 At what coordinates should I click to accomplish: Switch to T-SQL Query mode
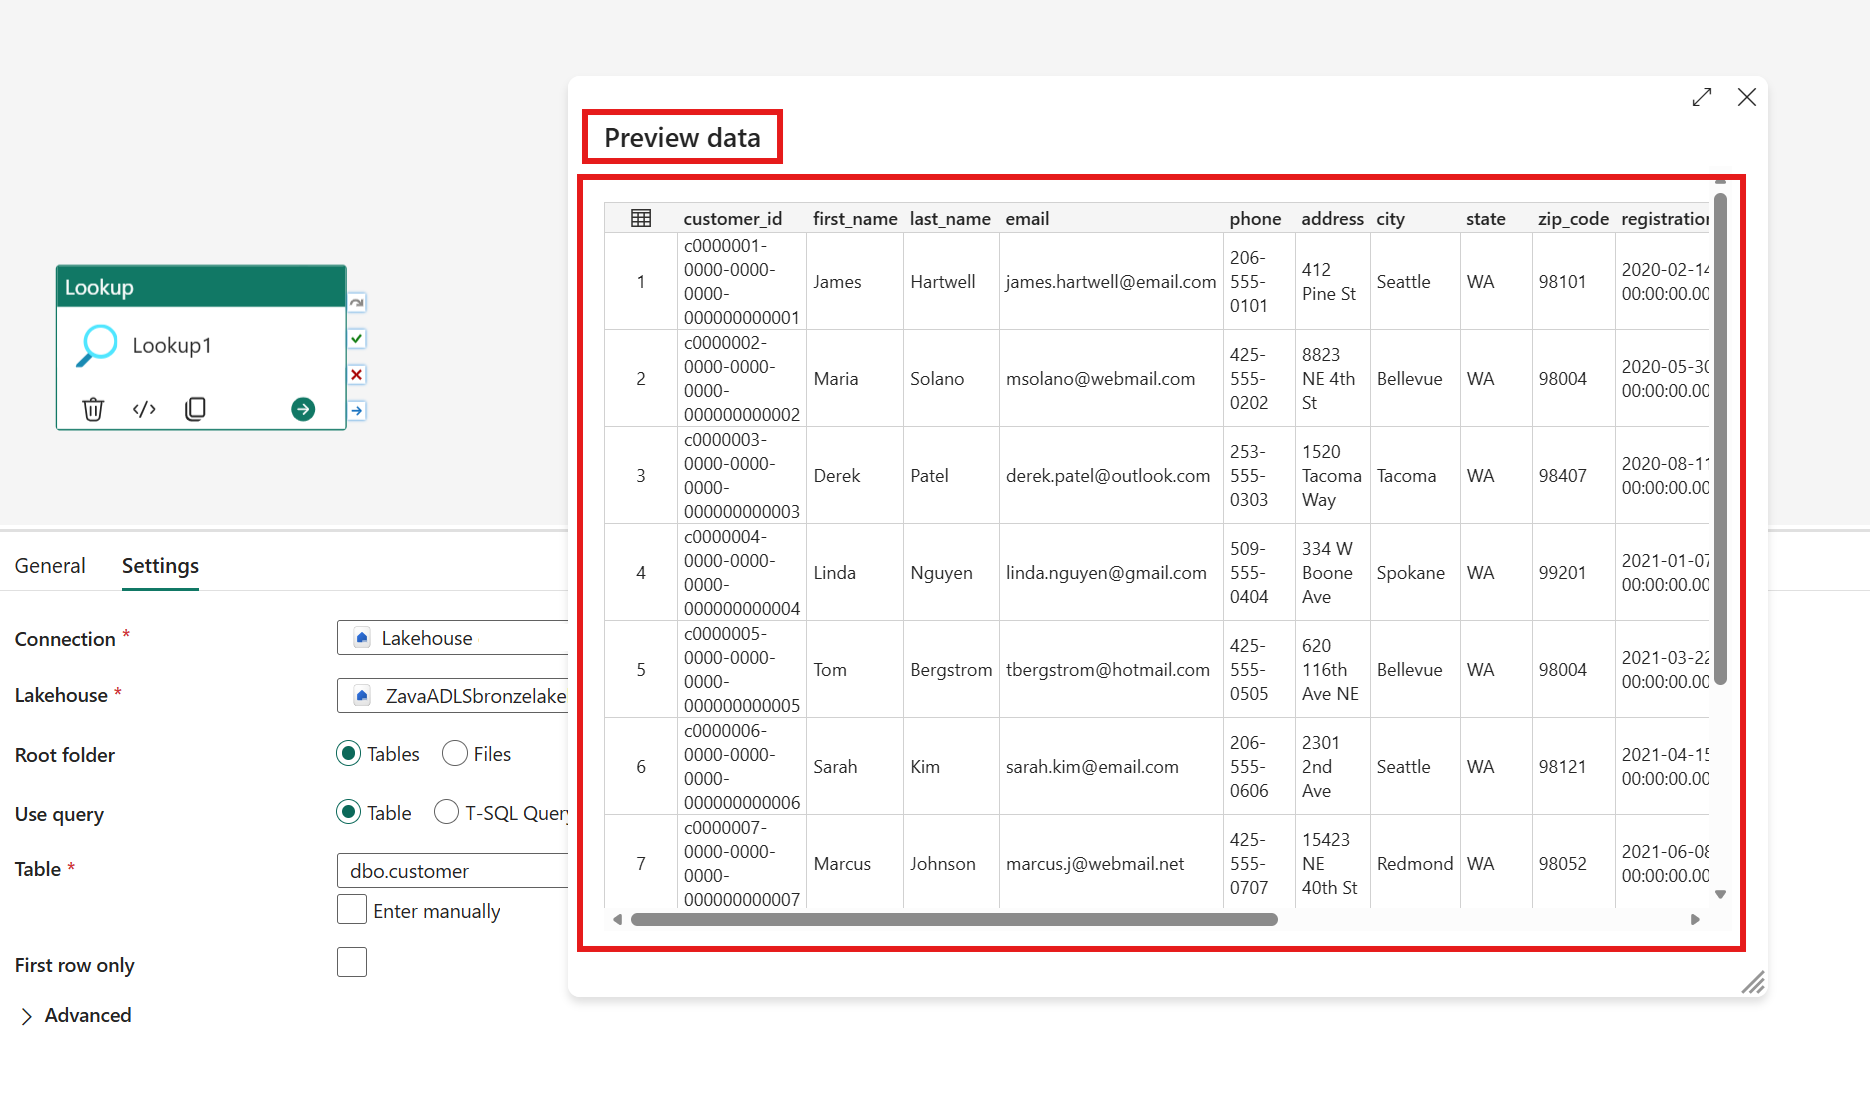pos(446,812)
